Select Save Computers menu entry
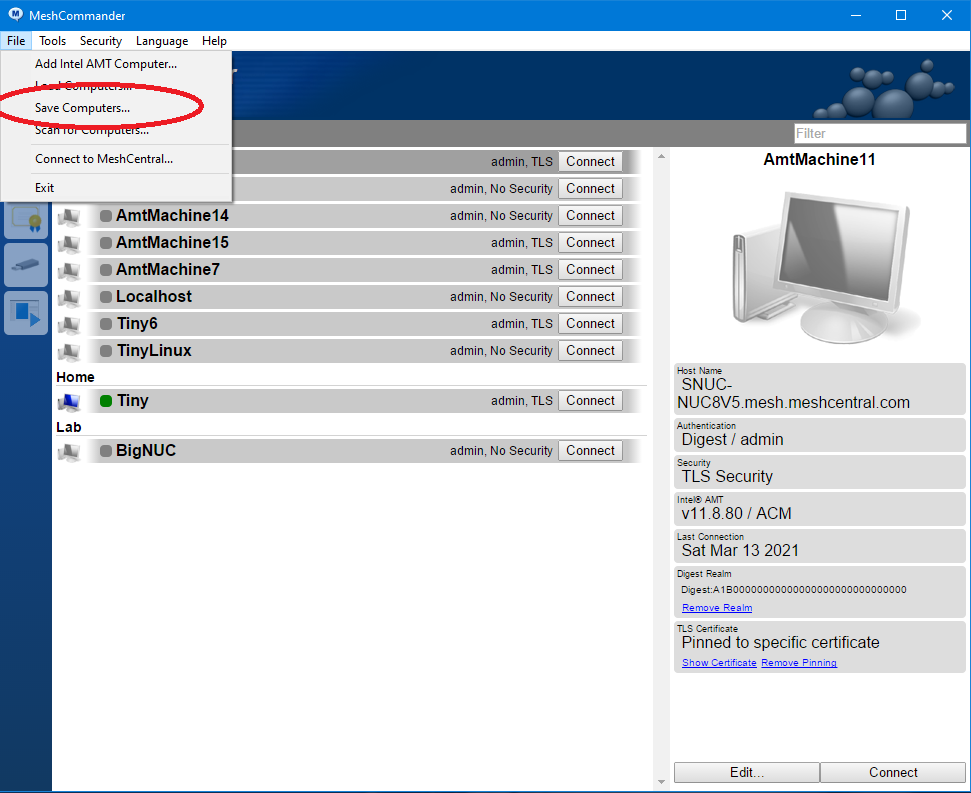 tap(116, 108)
